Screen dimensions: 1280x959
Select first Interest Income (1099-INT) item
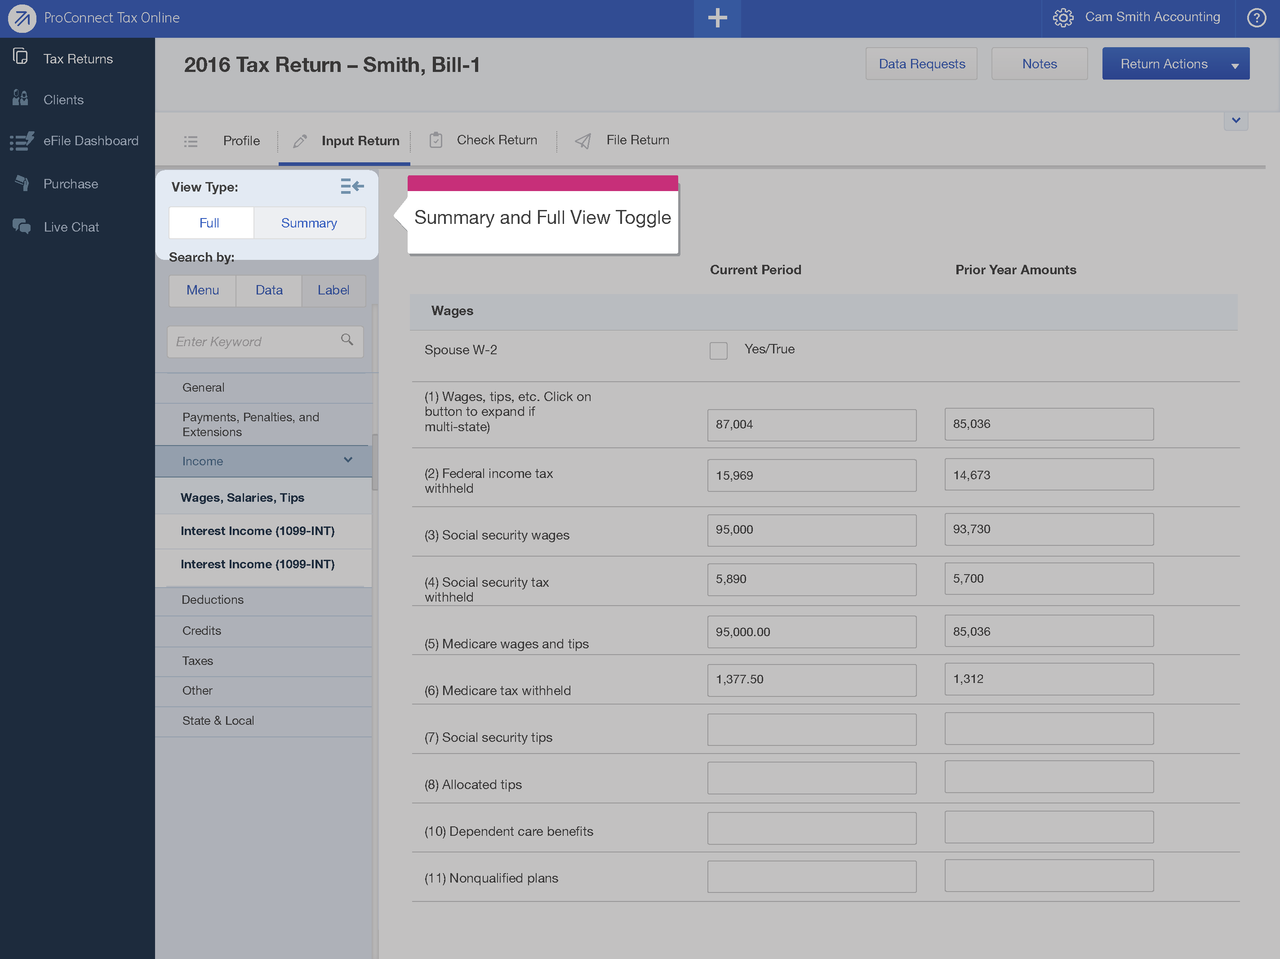pos(264,531)
